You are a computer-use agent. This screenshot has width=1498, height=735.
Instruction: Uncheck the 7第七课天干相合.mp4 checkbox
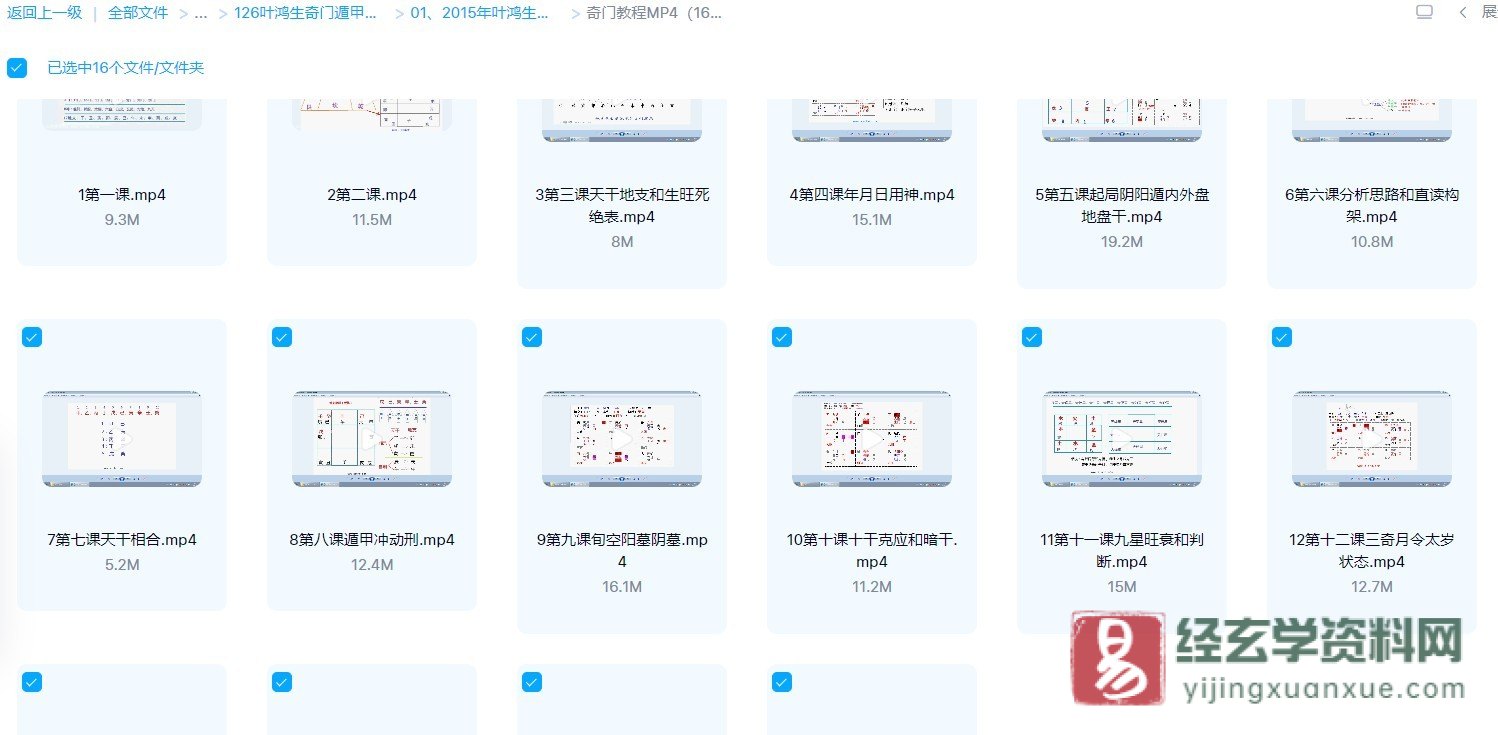(x=32, y=338)
